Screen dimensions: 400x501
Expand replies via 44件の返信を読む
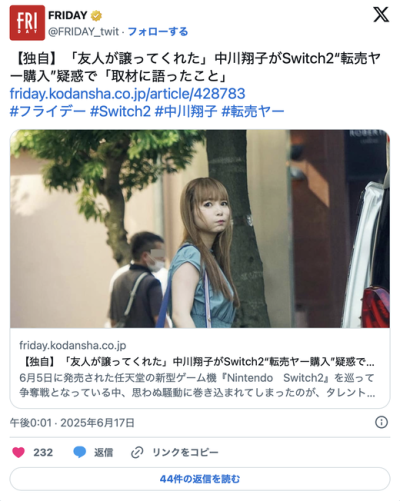coord(200,479)
